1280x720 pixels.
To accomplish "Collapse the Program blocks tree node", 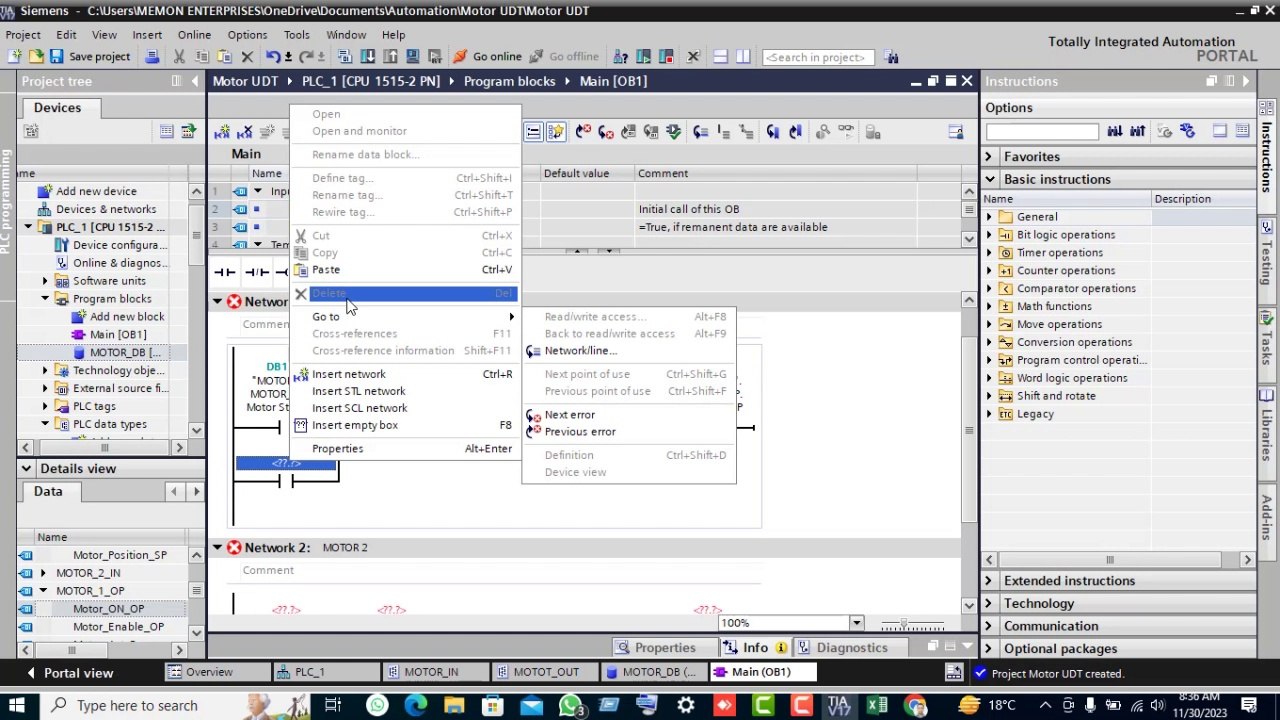I will tap(45, 299).
